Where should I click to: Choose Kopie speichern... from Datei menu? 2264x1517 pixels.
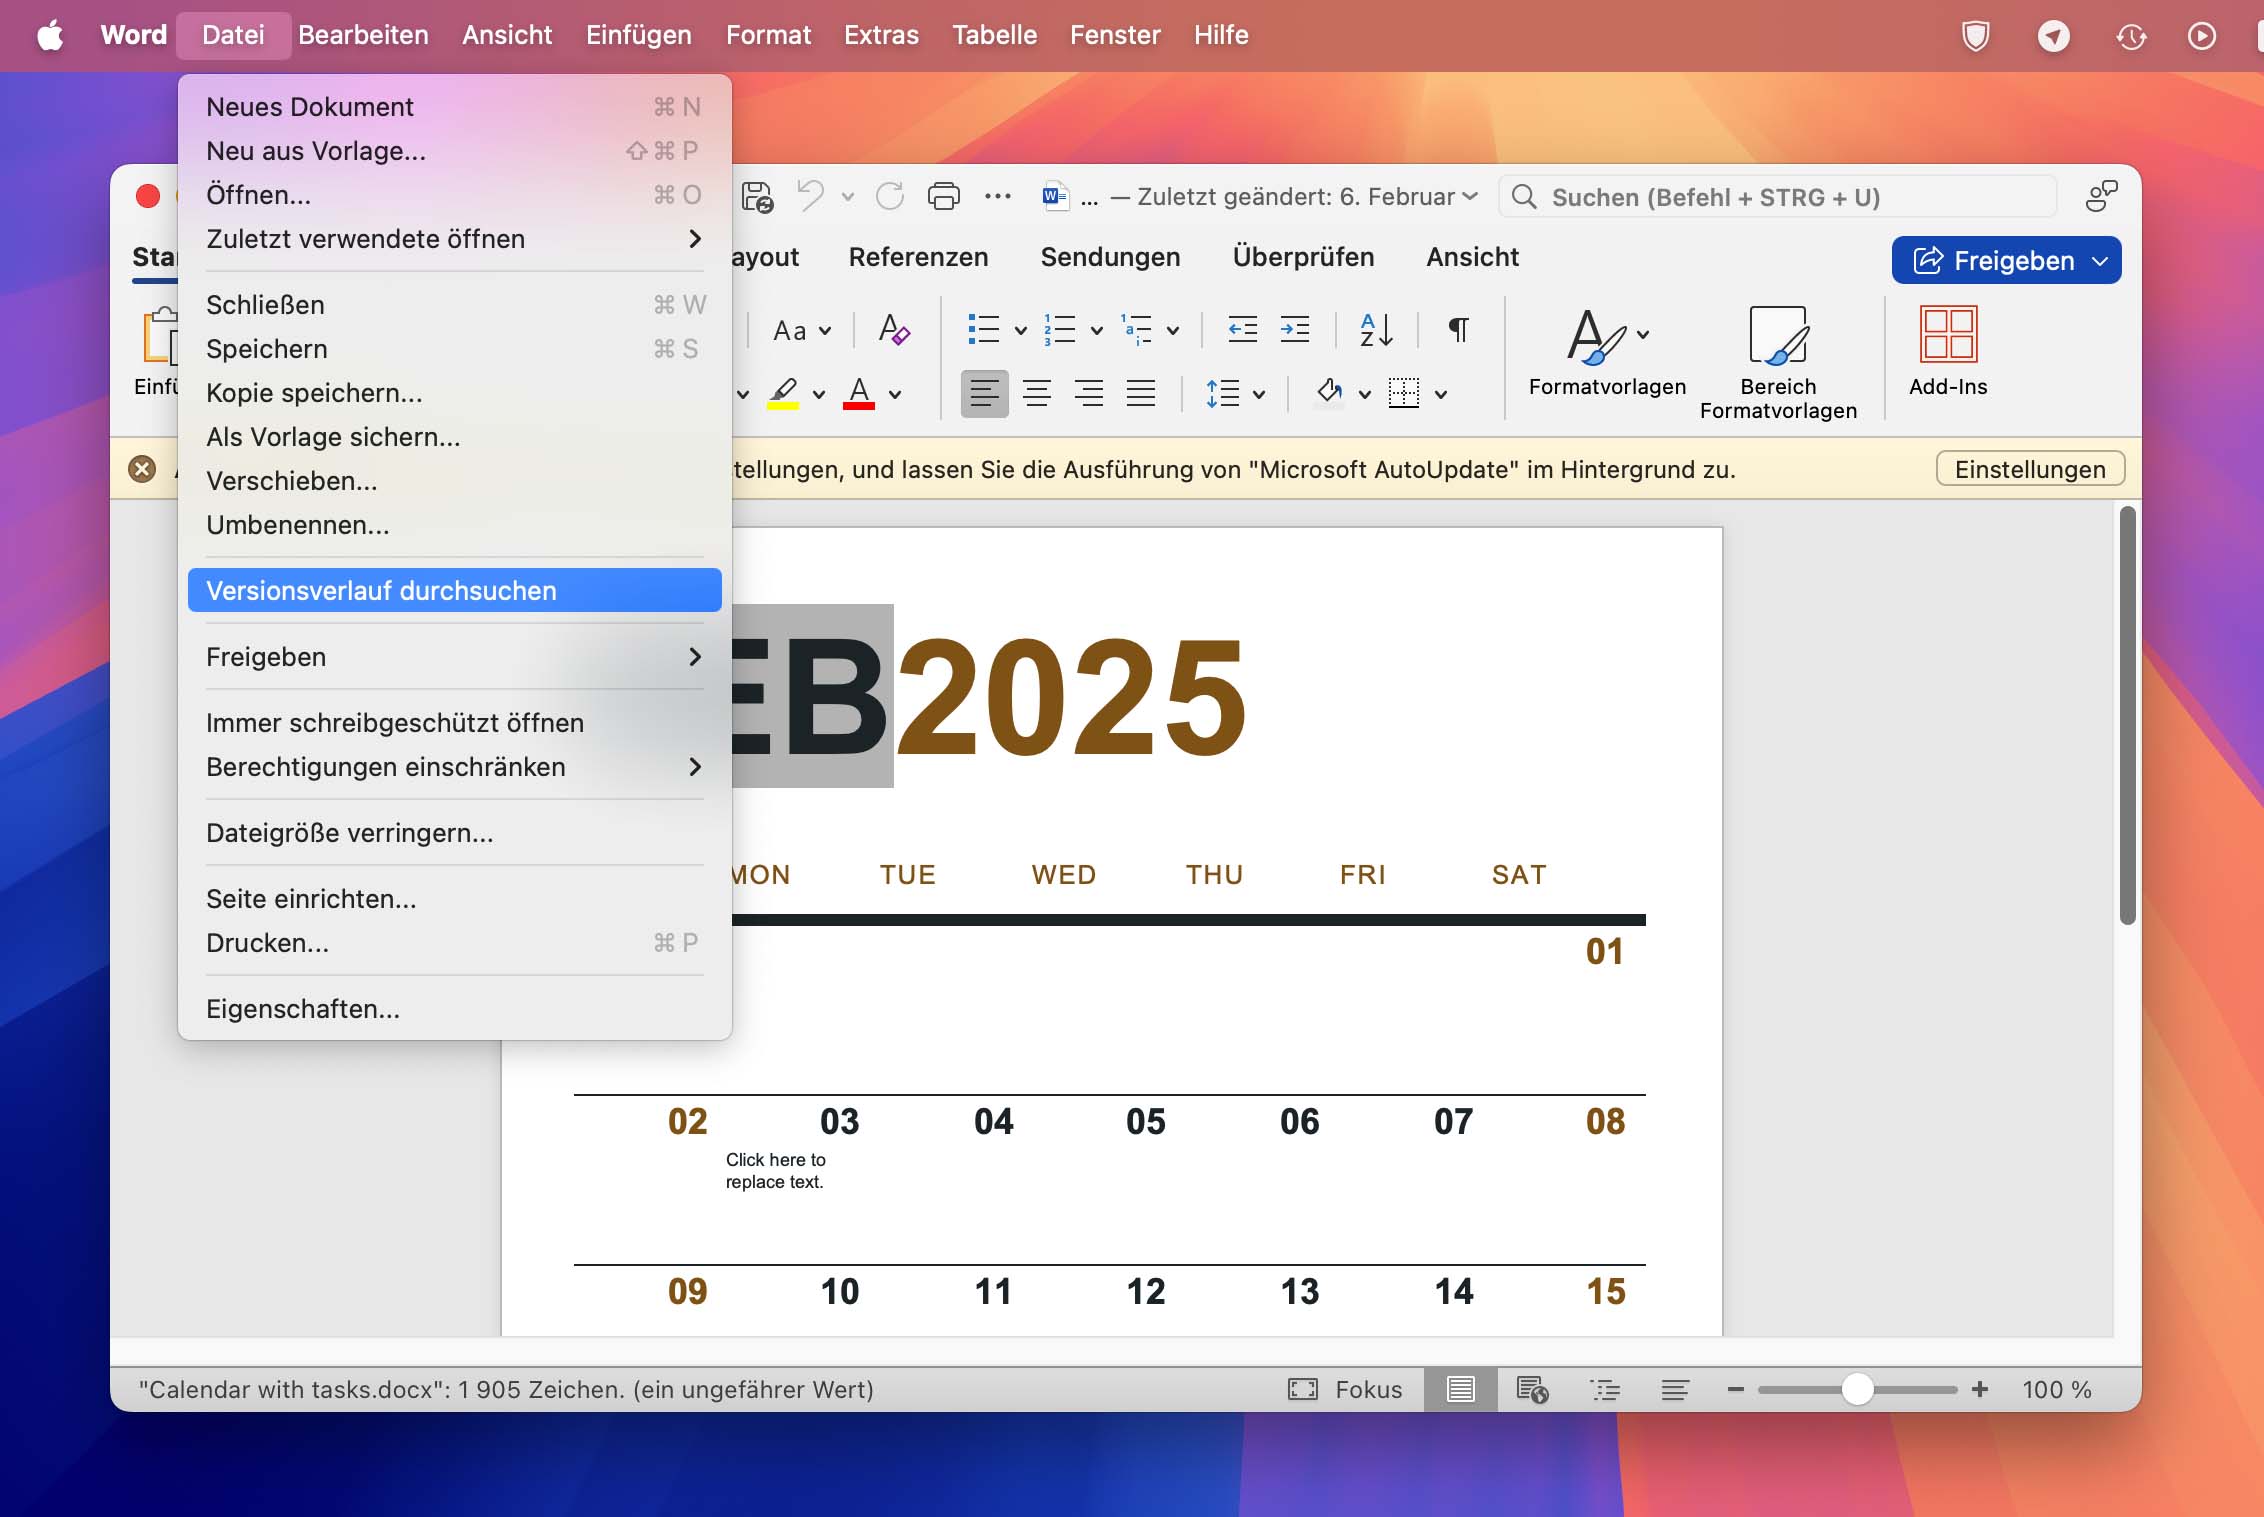[455, 393]
